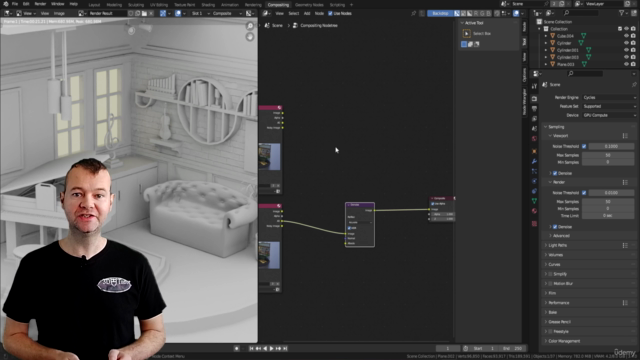Open the Scene properties tab icon
640x360 pixels.
[534, 129]
